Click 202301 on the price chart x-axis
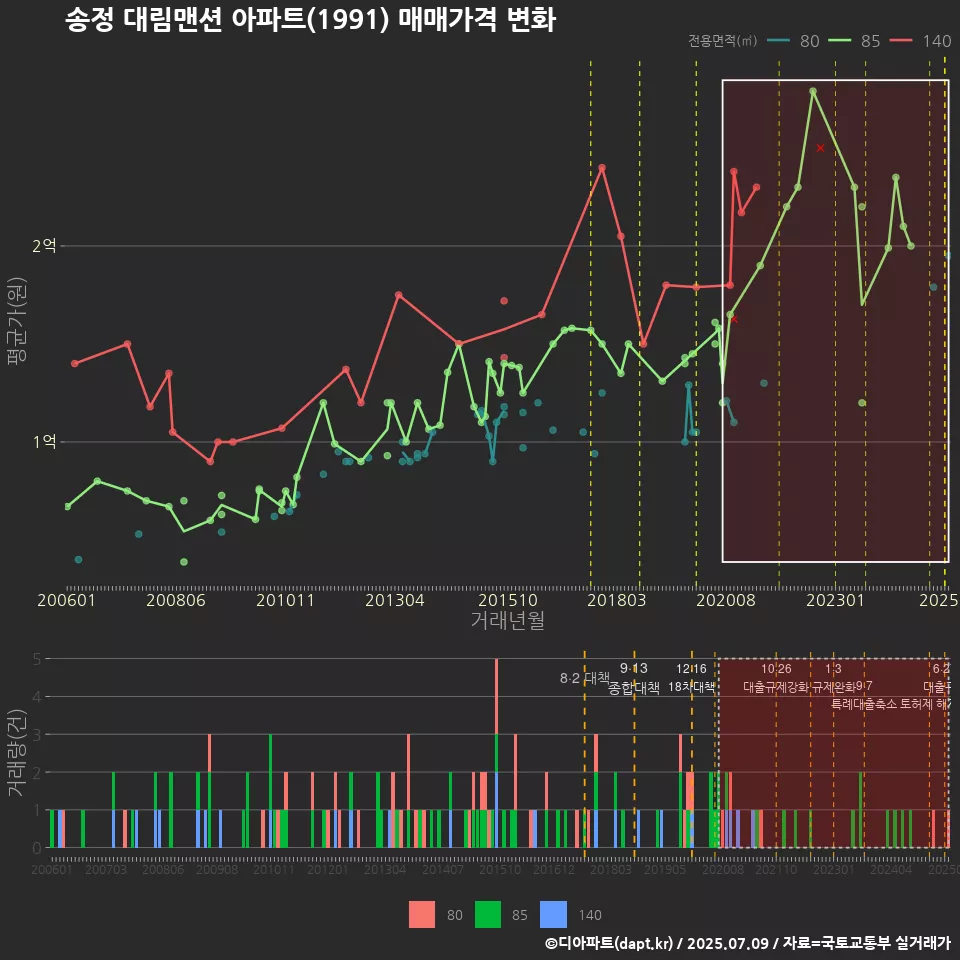This screenshot has height=960, width=960. (x=835, y=600)
